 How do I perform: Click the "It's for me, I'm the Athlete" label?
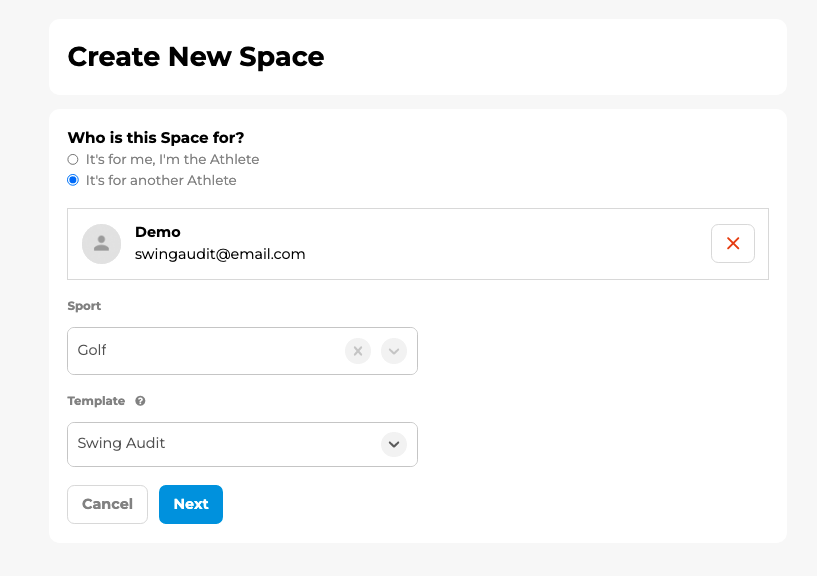[x=172, y=159]
